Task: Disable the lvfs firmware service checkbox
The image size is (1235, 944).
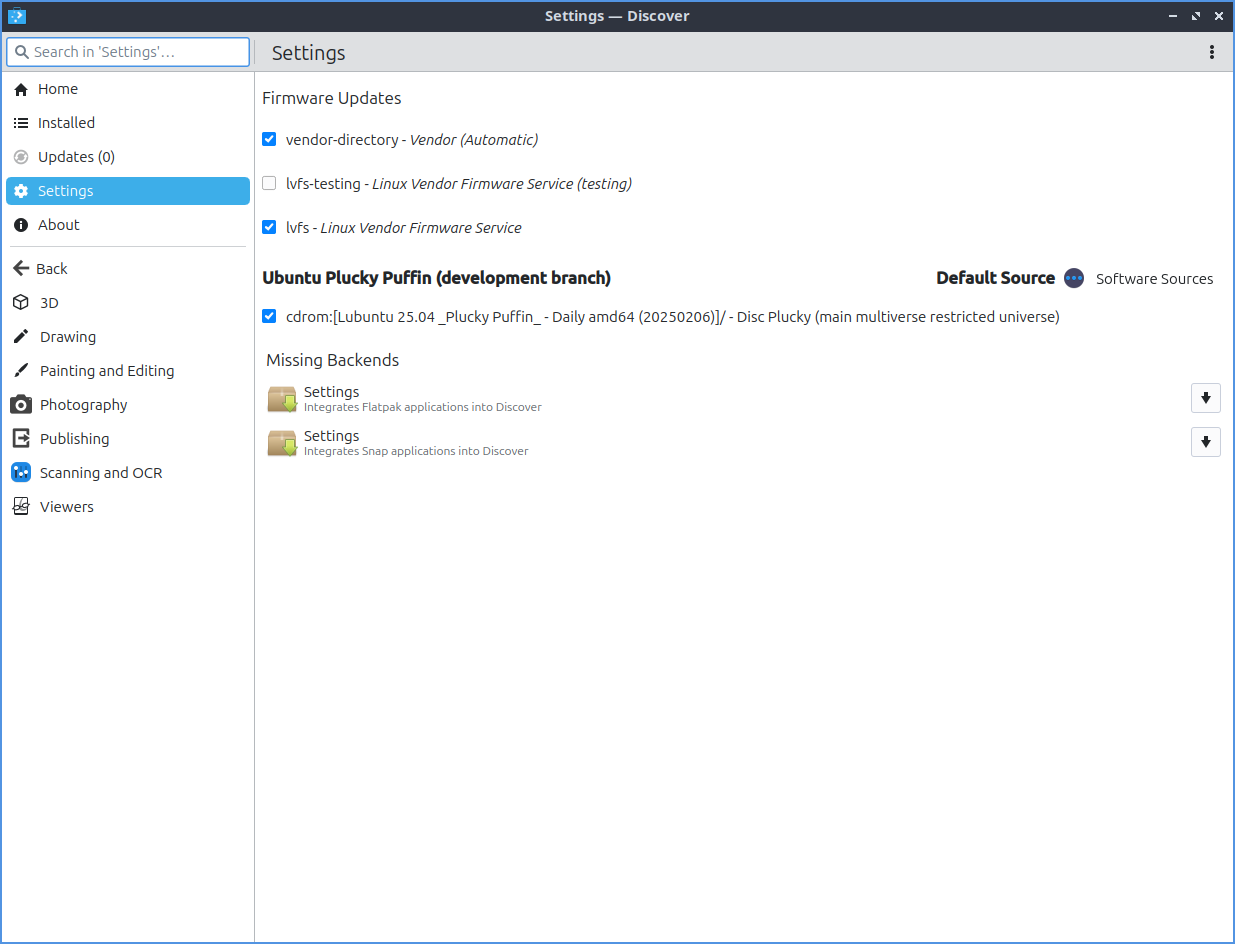Action: click(269, 228)
